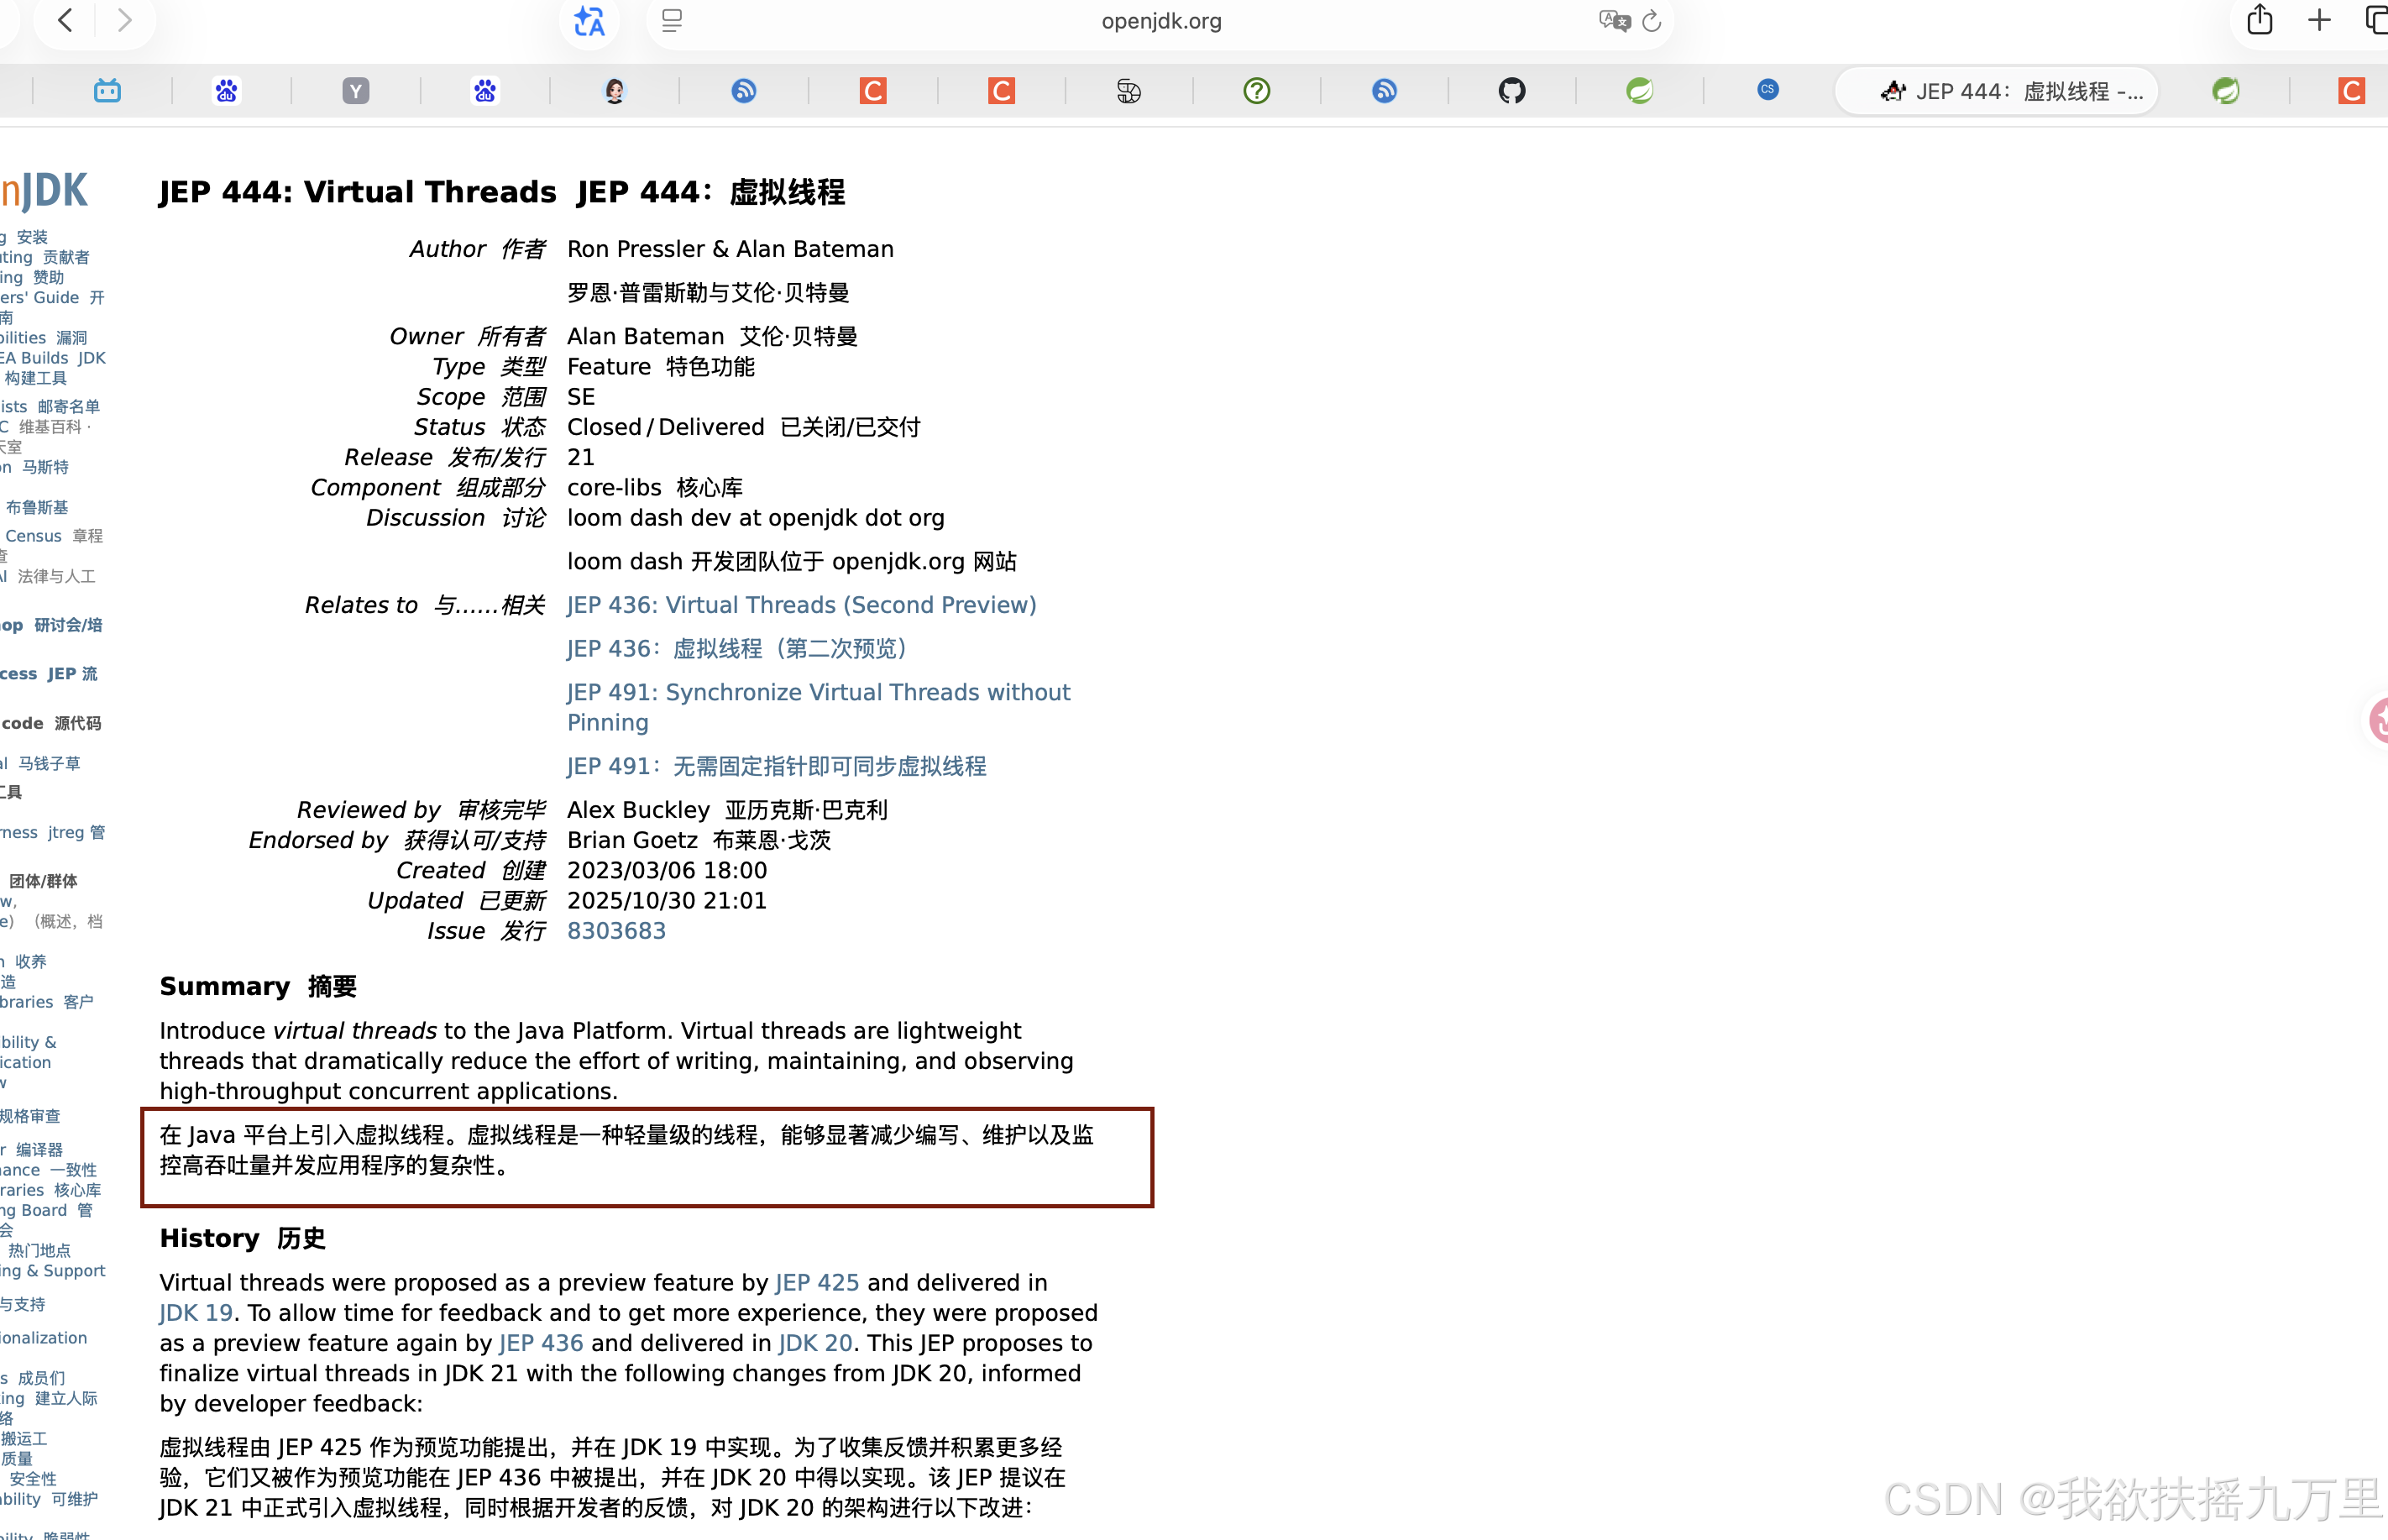Open the blue sparkle translate extension
Image resolution: width=2388 pixels, height=1540 pixels.
[x=589, y=21]
